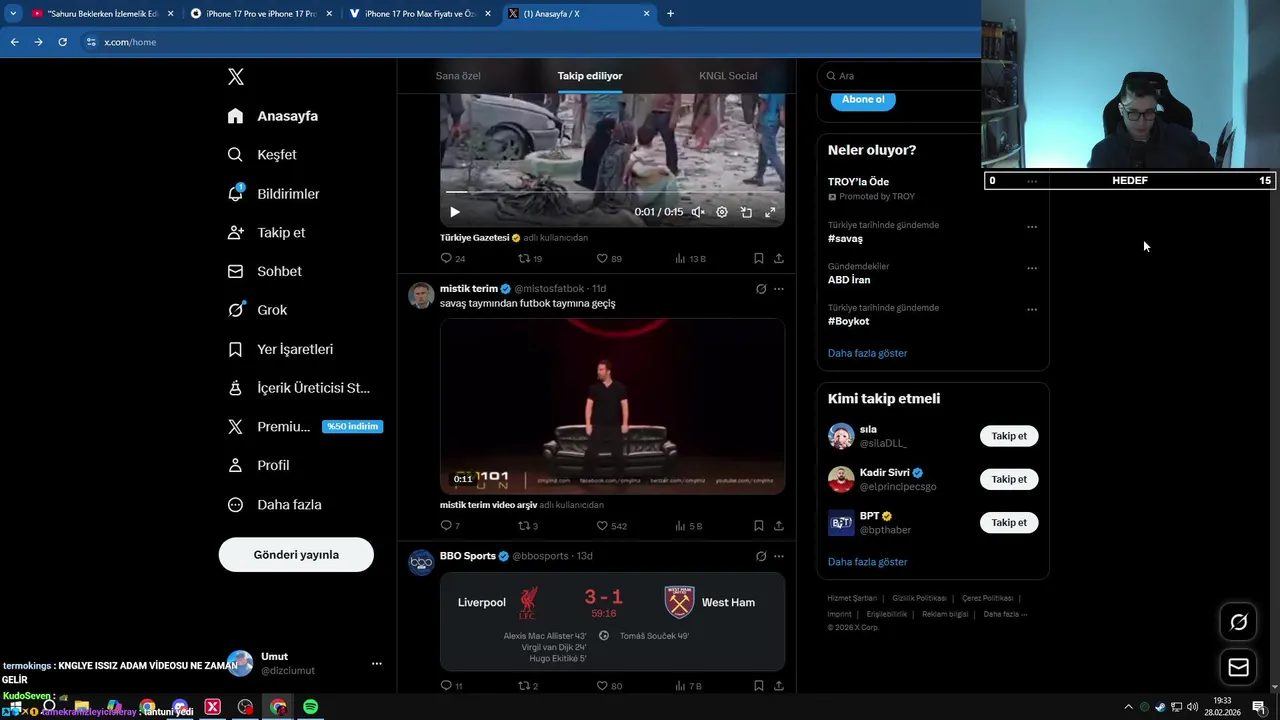Open Keşfet explore page
This screenshot has height=720, width=1280.
click(262, 155)
